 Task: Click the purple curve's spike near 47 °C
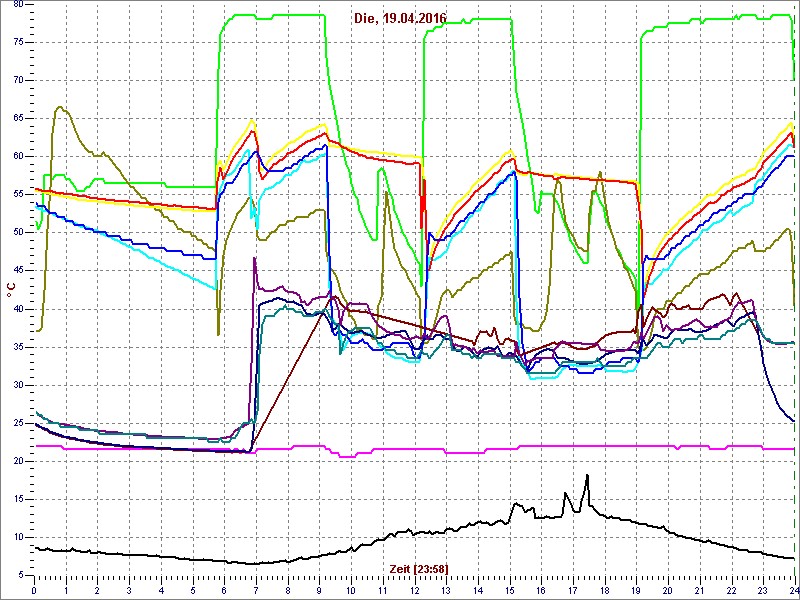coord(254,259)
